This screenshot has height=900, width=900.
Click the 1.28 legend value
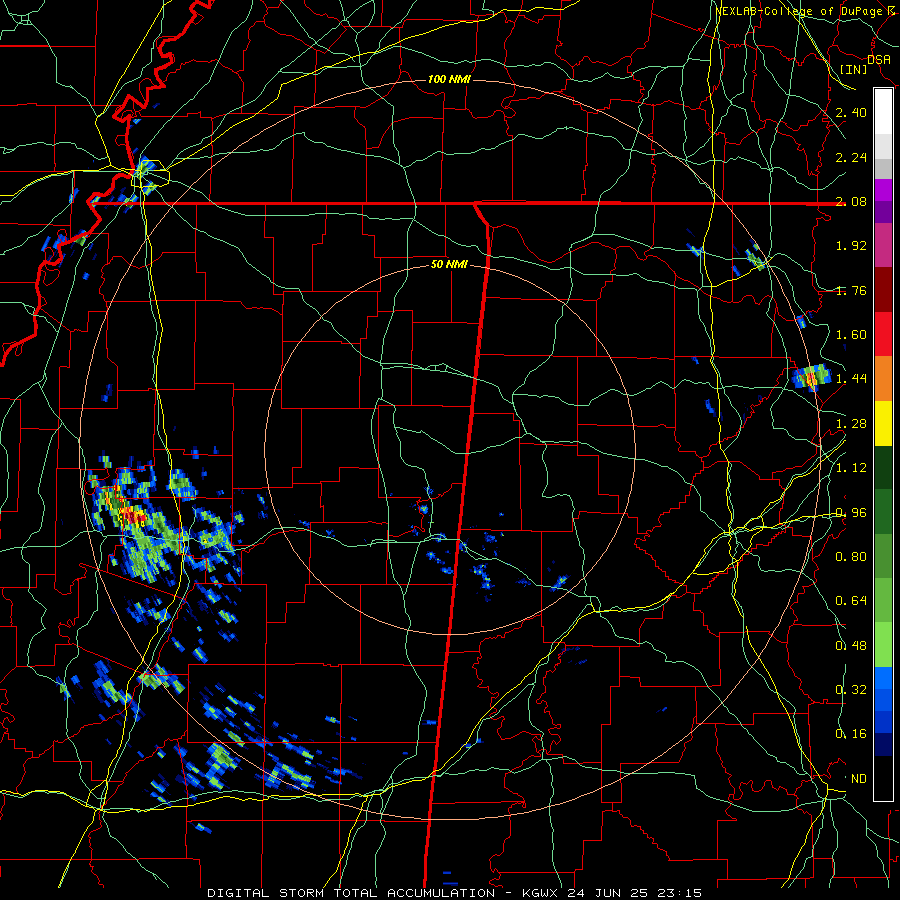[x=851, y=424]
